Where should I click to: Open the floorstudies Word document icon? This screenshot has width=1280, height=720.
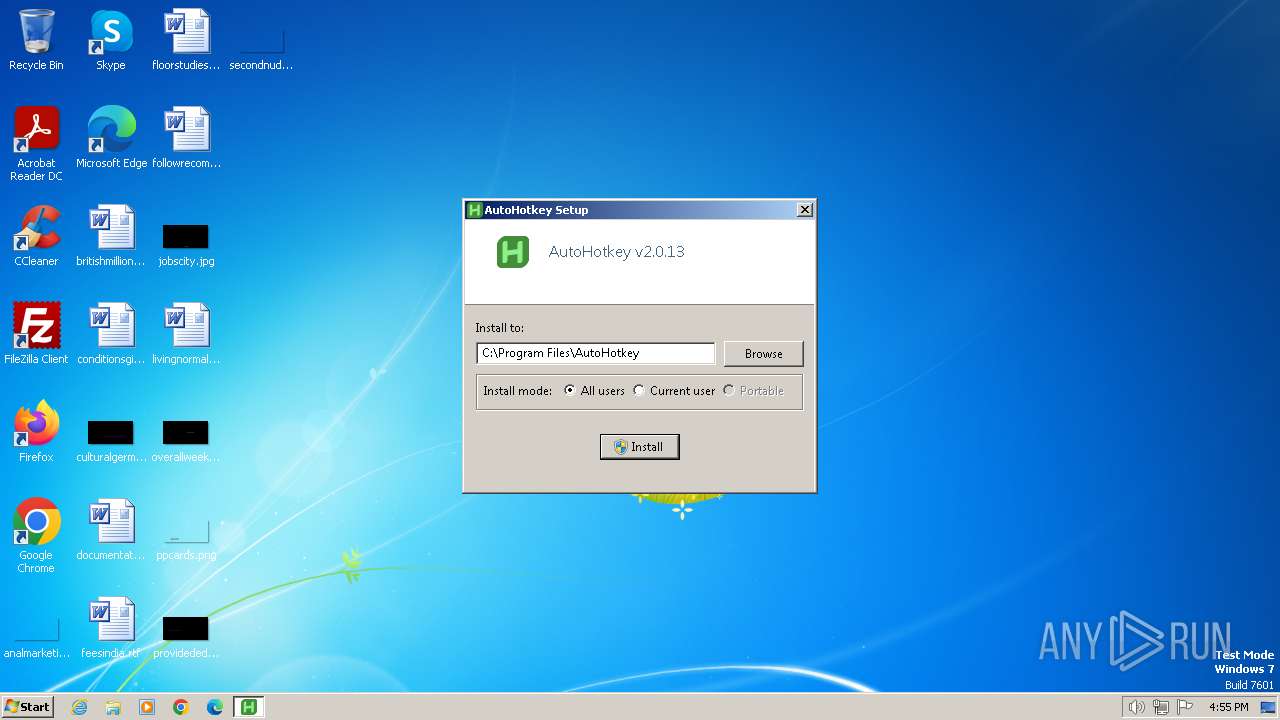(x=186, y=40)
